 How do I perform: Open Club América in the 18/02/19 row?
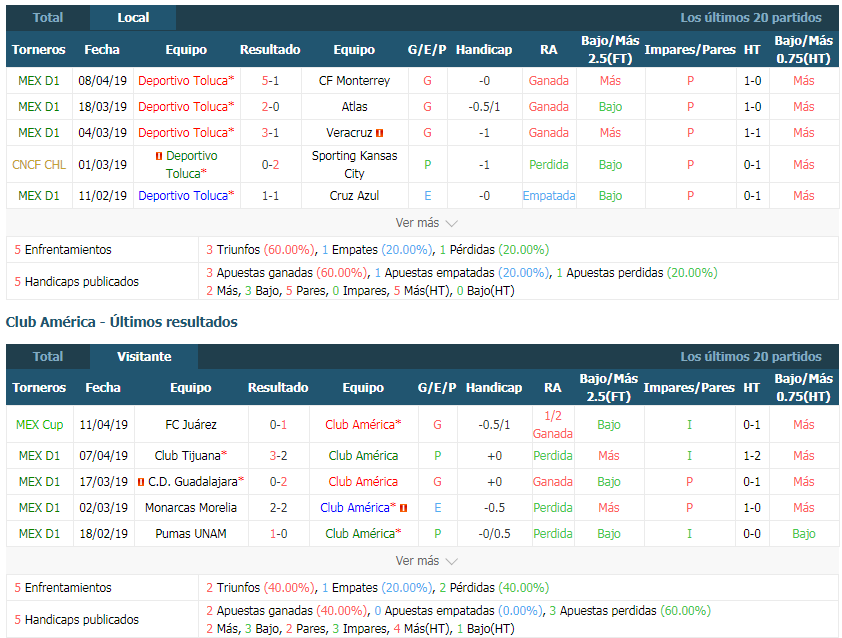(x=360, y=534)
